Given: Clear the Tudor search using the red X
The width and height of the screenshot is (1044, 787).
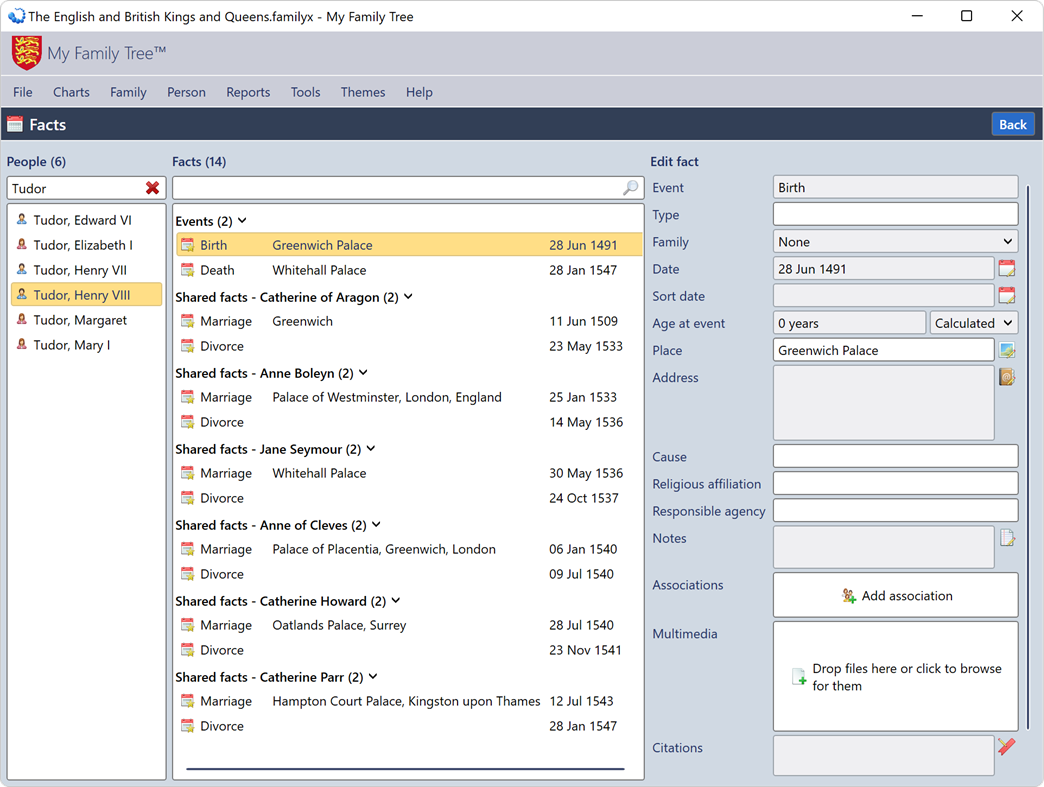Looking at the screenshot, I should [x=153, y=188].
